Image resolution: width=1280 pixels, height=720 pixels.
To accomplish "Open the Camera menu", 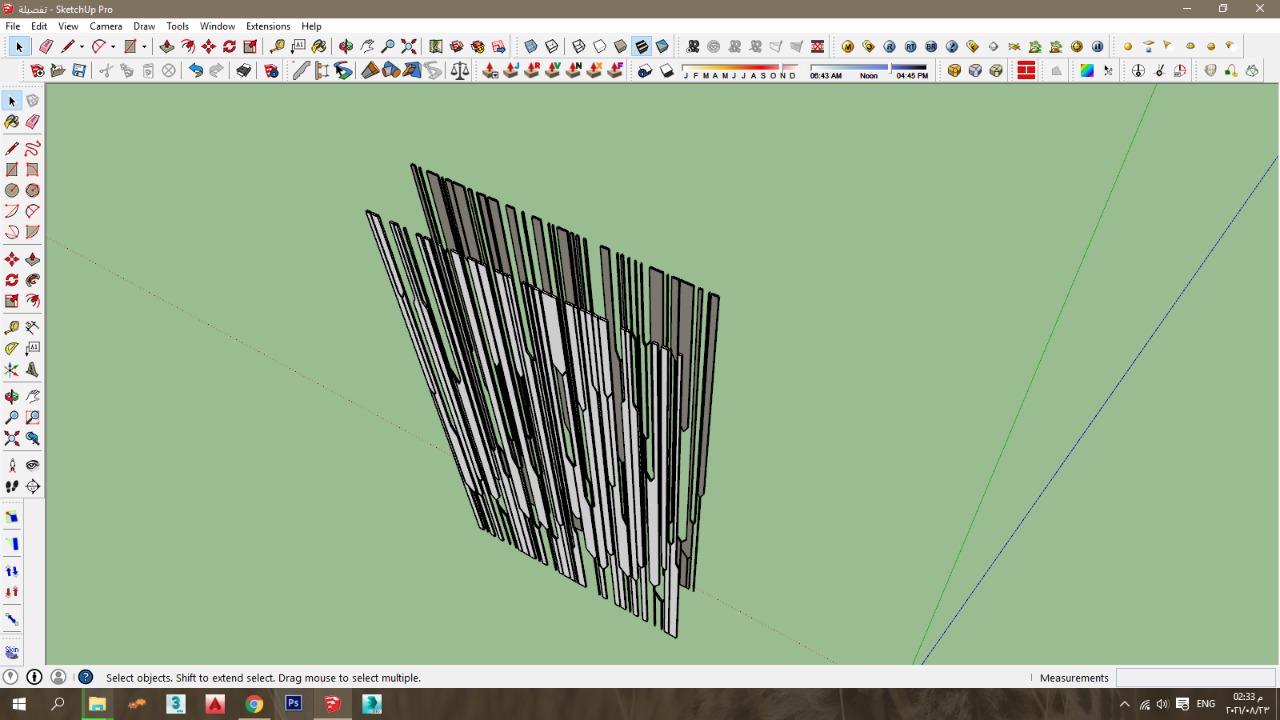I will coord(106,26).
